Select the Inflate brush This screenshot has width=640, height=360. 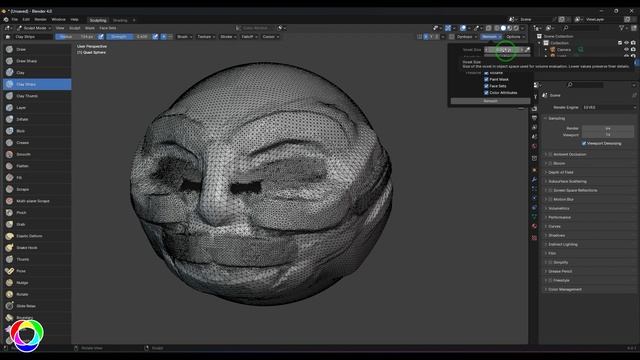pyautogui.click(x=37, y=119)
